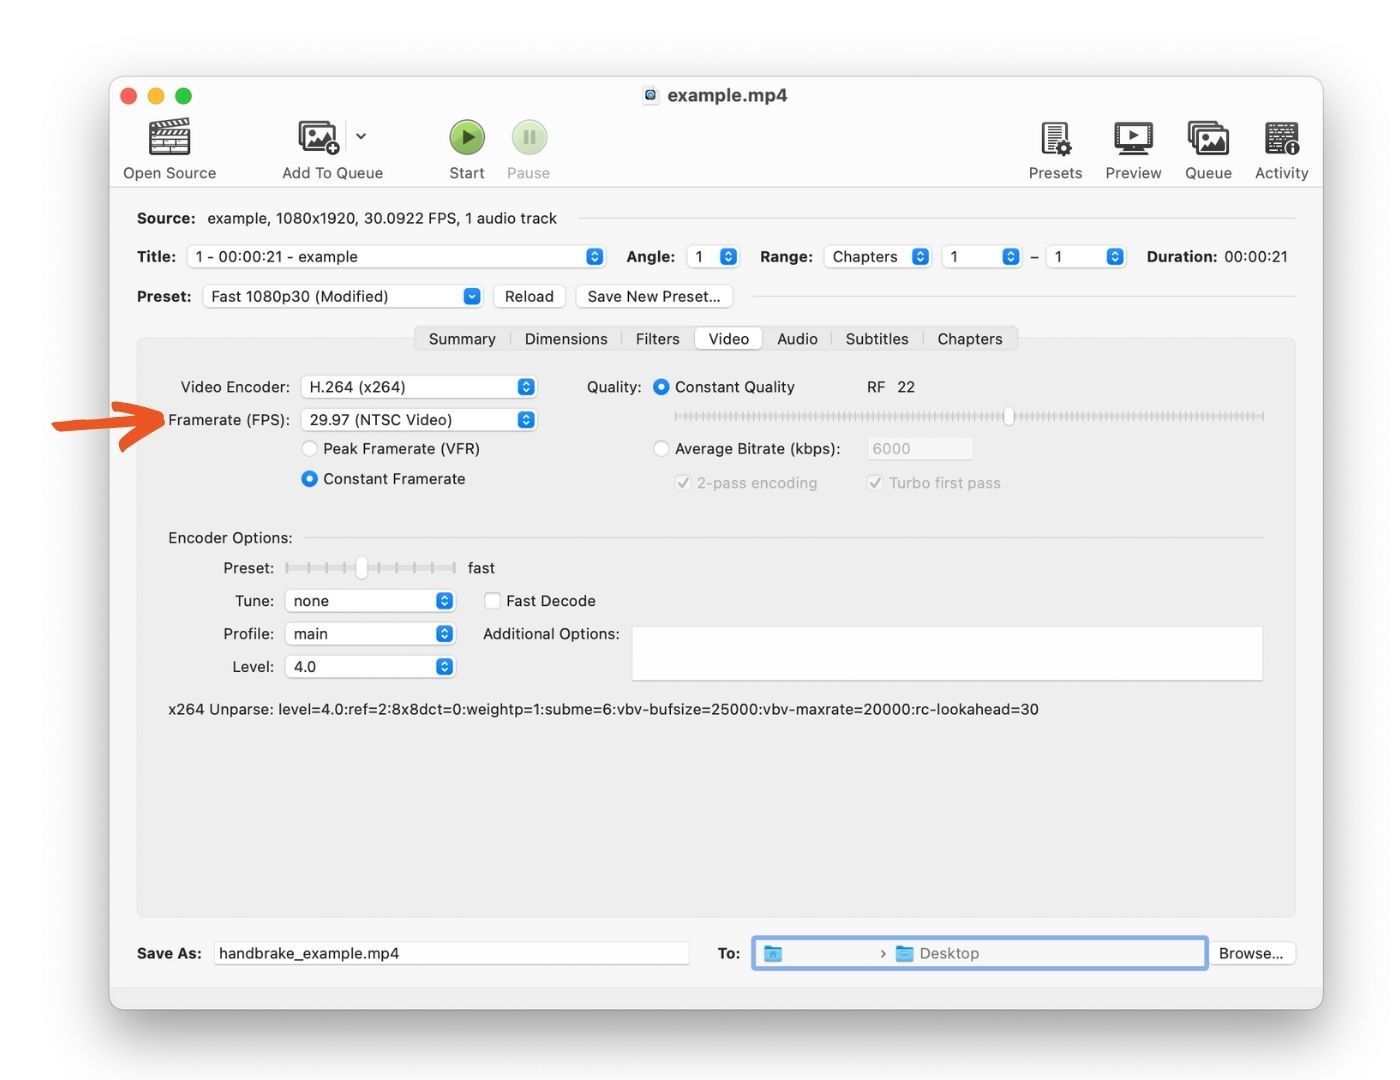This screenshot has width=1400, height=1080.
Task: Select Average Bitrate encoding mode
Action: [661, 448]
